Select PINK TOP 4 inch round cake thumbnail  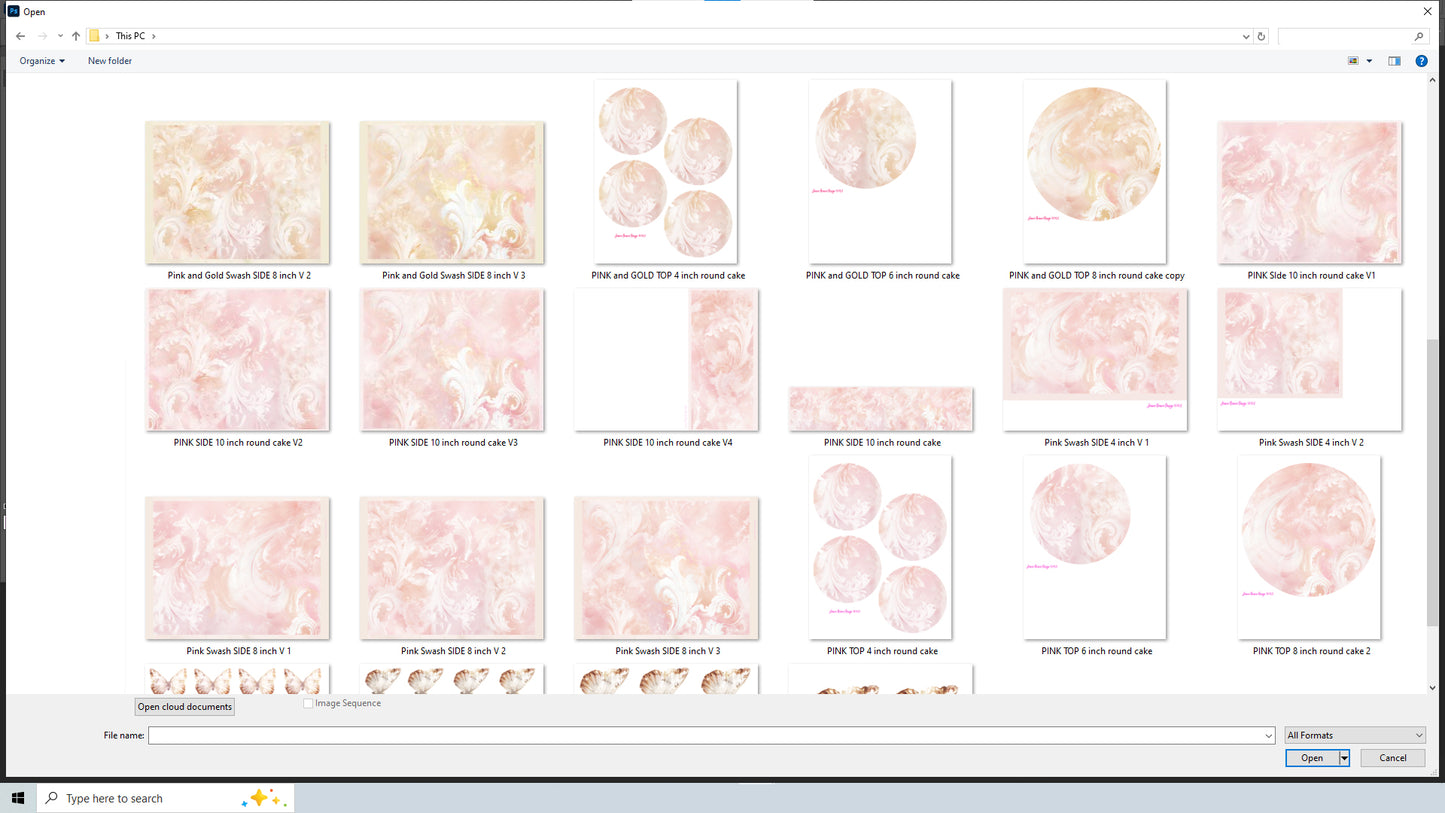tap(881, 547)
